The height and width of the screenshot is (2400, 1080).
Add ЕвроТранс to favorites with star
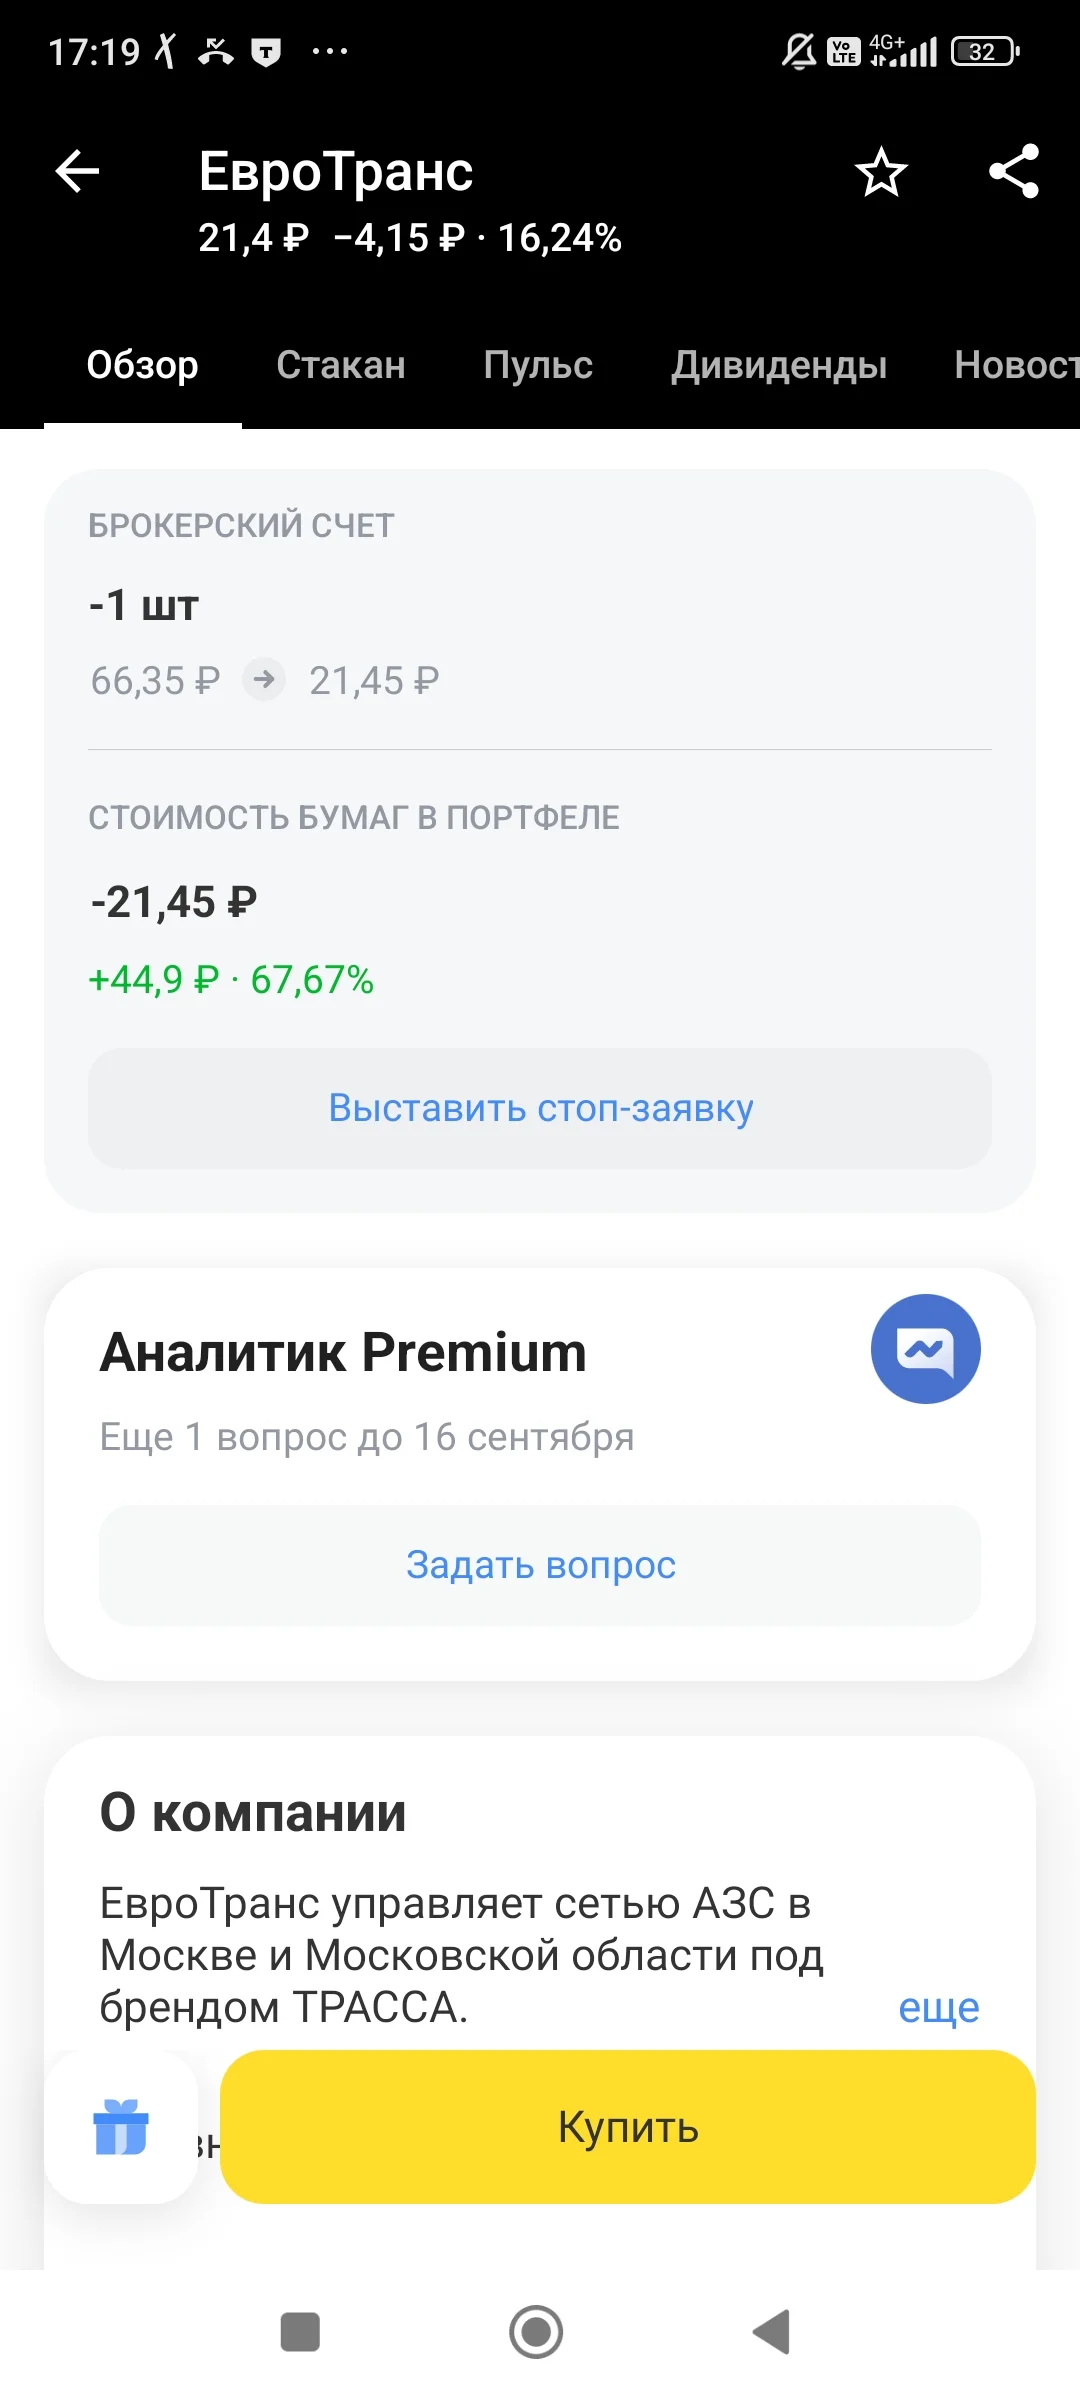coord(881,172)
